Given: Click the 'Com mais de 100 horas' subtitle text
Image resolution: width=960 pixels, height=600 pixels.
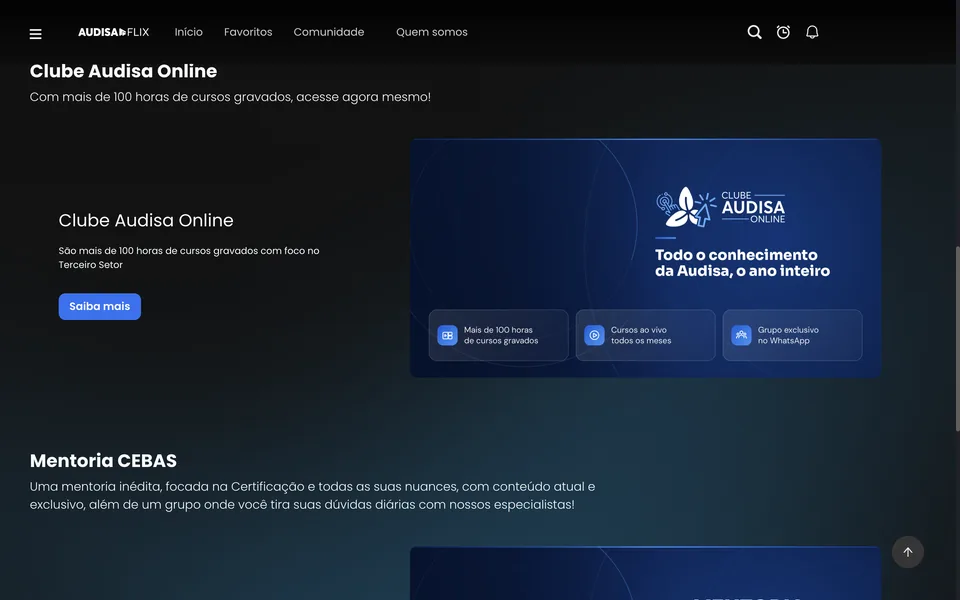Looking at the screenshot, I should tap(230, 97).
